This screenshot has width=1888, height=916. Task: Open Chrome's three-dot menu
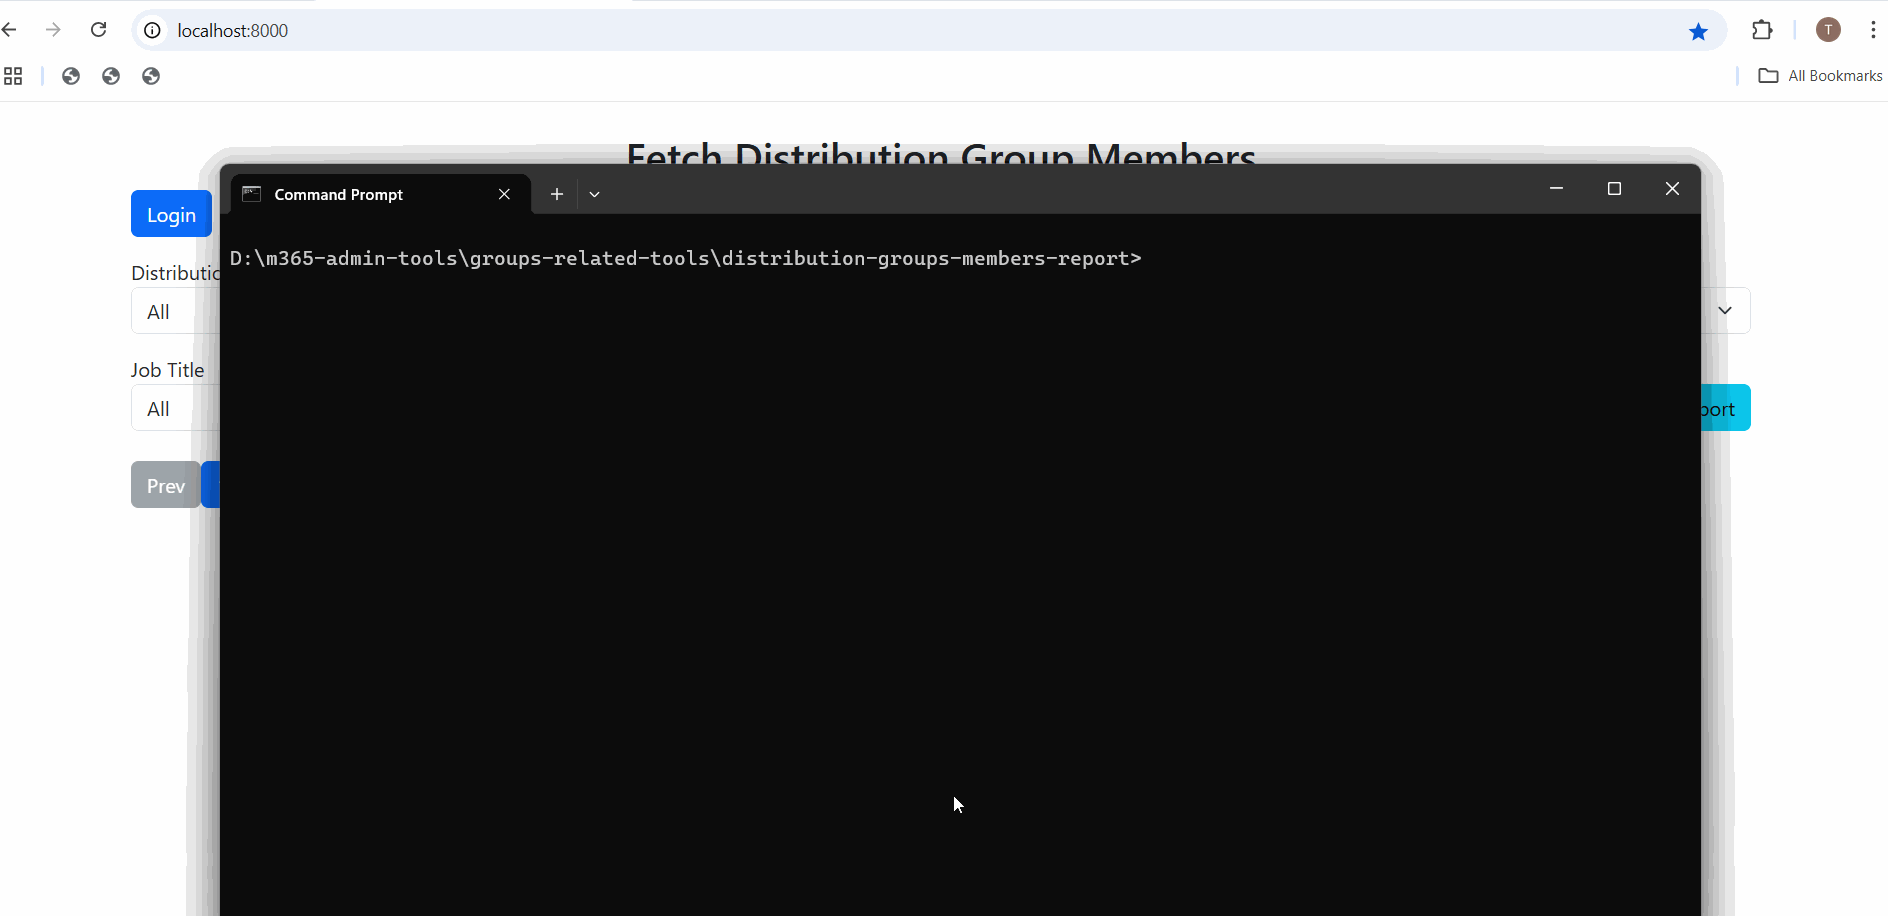coord(1872,30)
